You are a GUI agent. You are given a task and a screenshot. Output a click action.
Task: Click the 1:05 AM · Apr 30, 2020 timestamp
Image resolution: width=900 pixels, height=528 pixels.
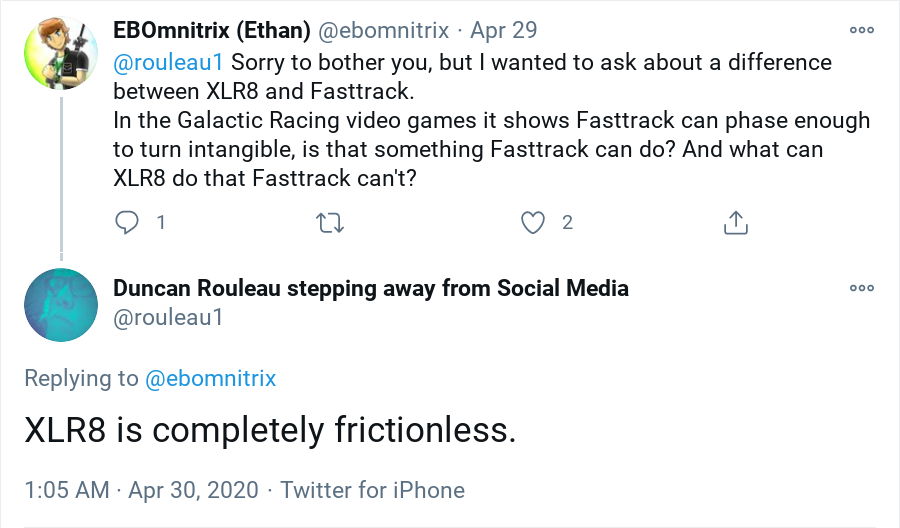[141, 490]
